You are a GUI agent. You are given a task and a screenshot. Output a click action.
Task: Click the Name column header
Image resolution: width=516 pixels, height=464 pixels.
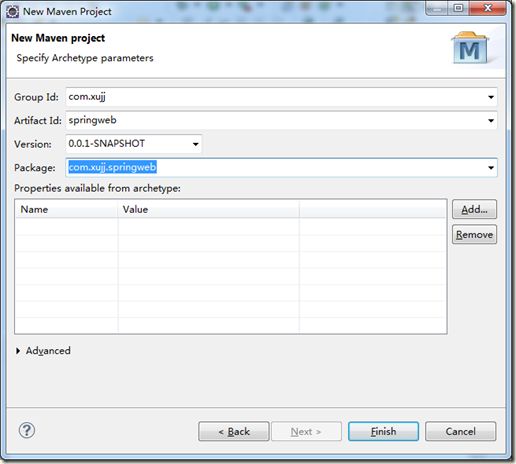66,209
